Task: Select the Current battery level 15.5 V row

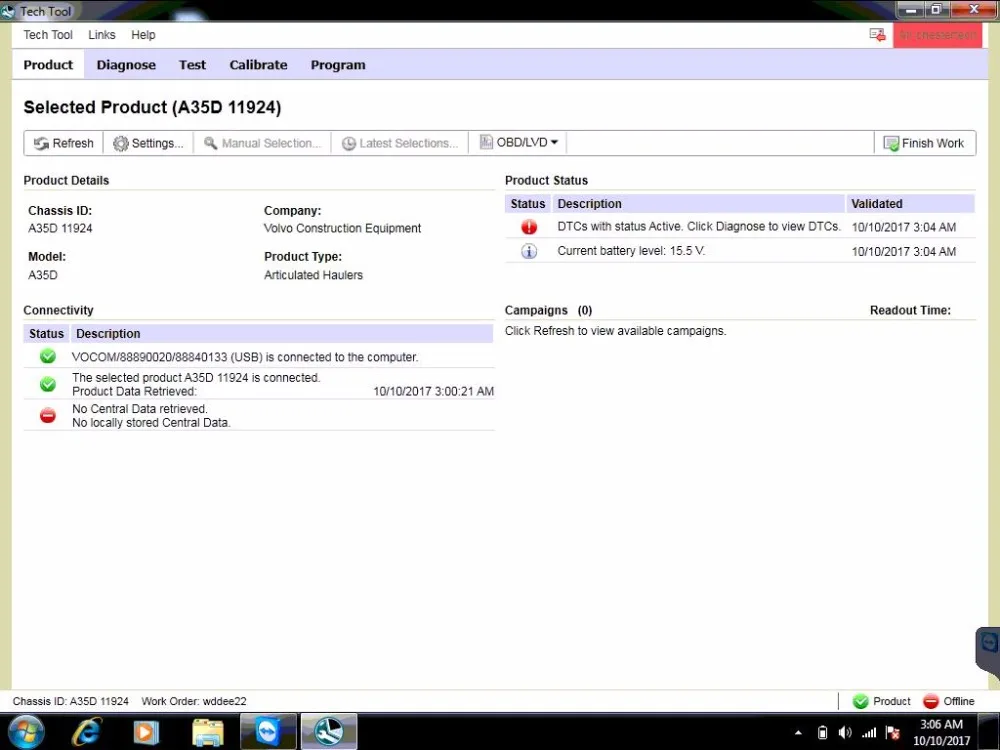Action: [740, 251]
